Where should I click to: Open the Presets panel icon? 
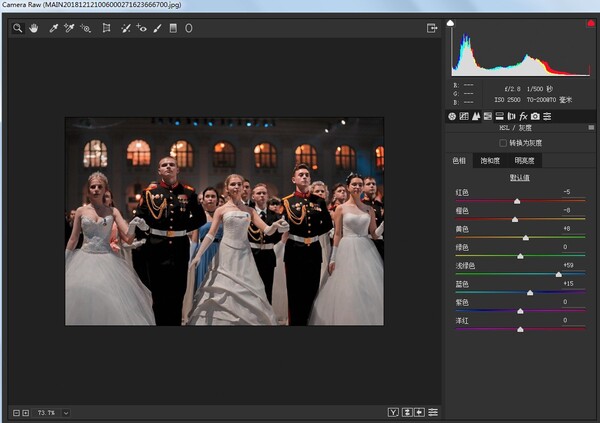click(x=547, y=116)
